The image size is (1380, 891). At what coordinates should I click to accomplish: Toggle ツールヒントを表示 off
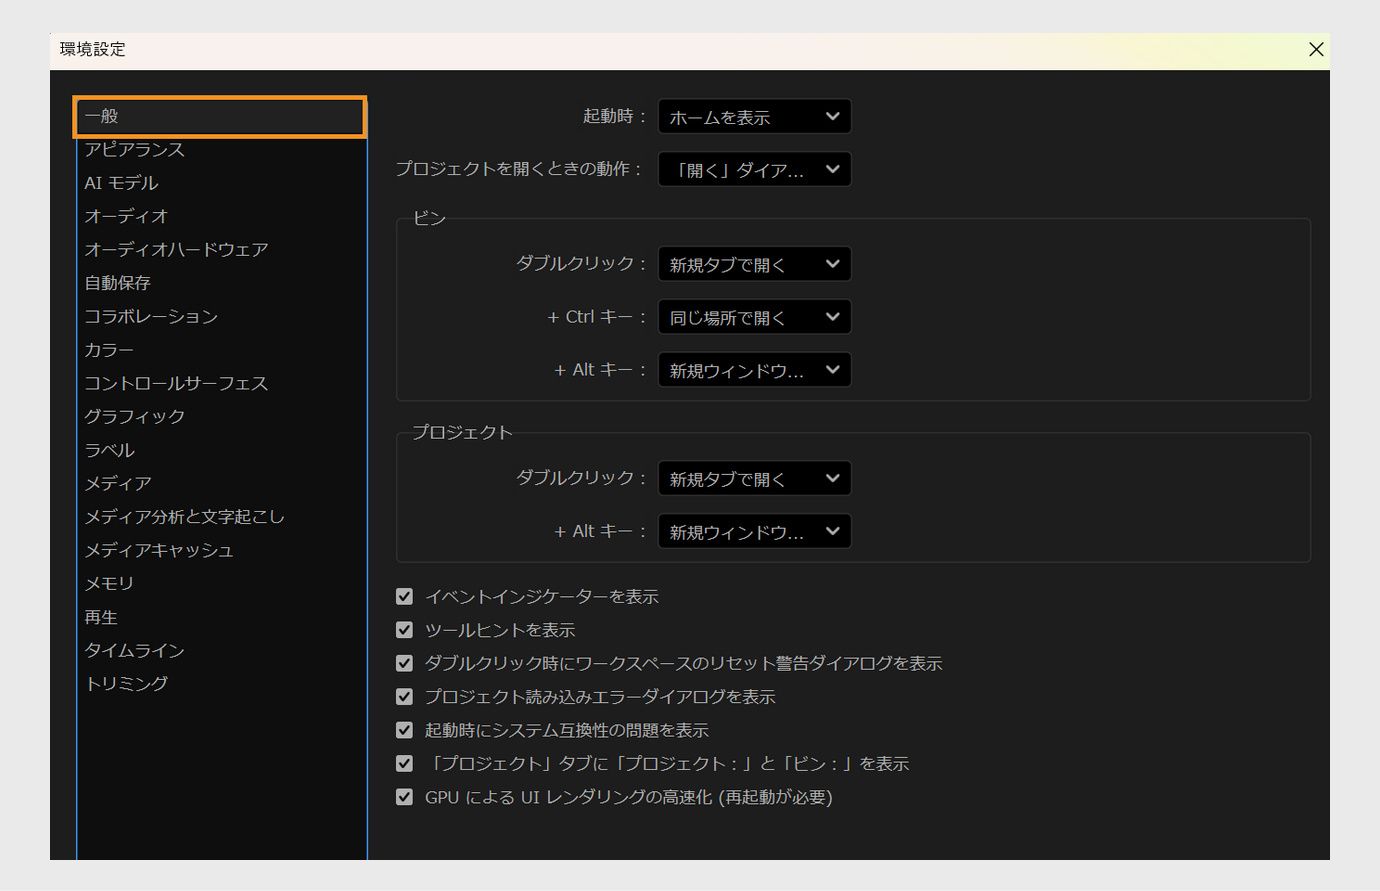pyautogui.click(x=404, y=630)
